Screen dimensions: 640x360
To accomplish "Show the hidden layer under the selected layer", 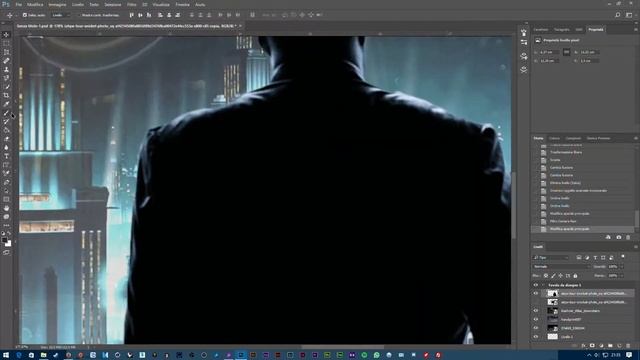I will click(536, 302).
